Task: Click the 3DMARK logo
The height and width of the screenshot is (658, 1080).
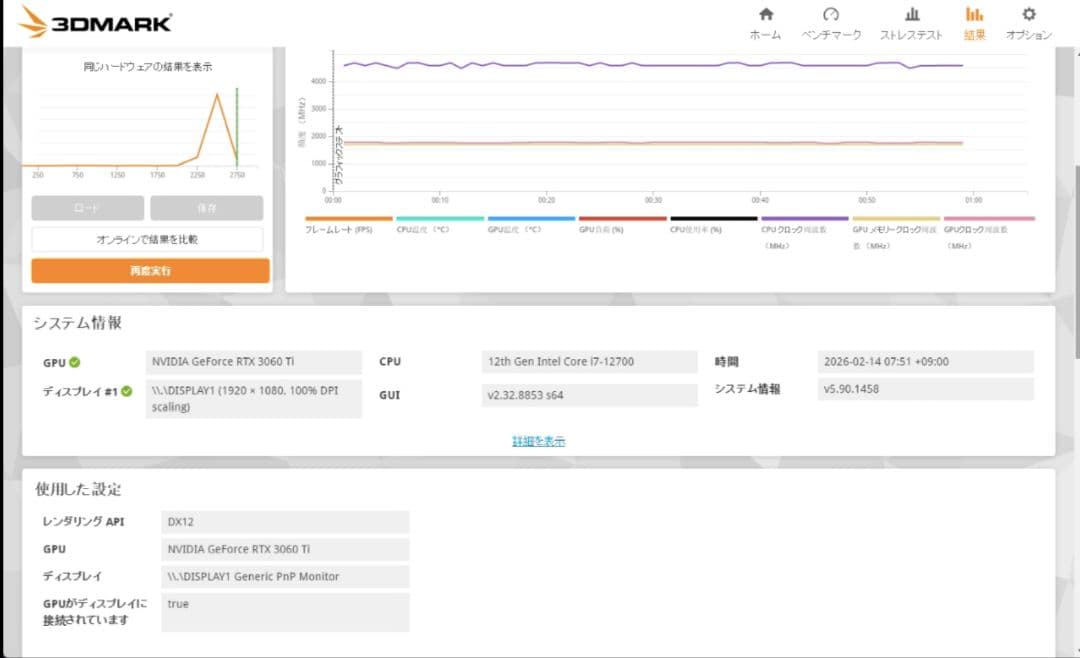Action: click(95, 18)
